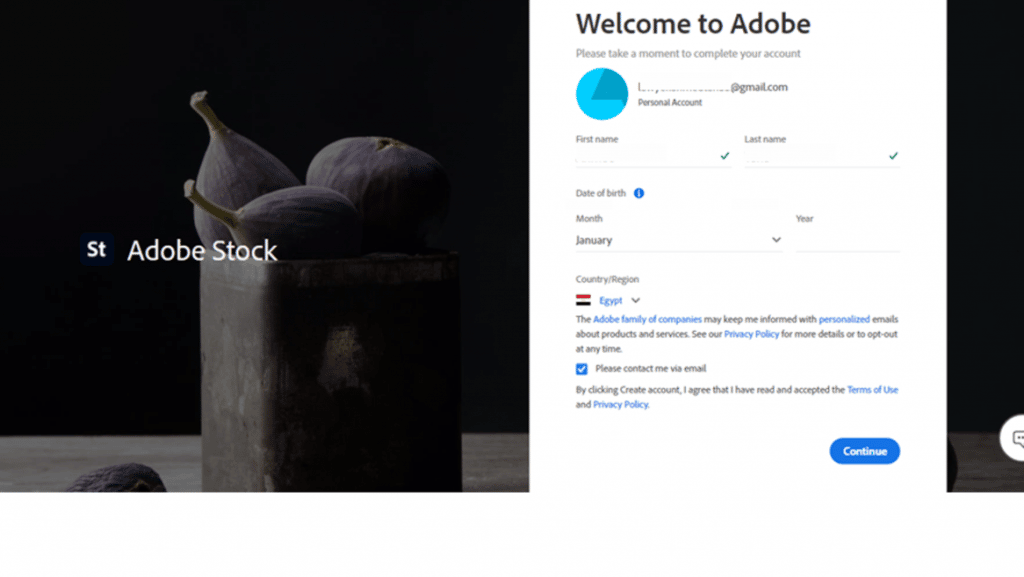This screenshot has width=1024, height=577.
Task: Click the Please take a moment subtitle text
Action: (x=688, y=54)
